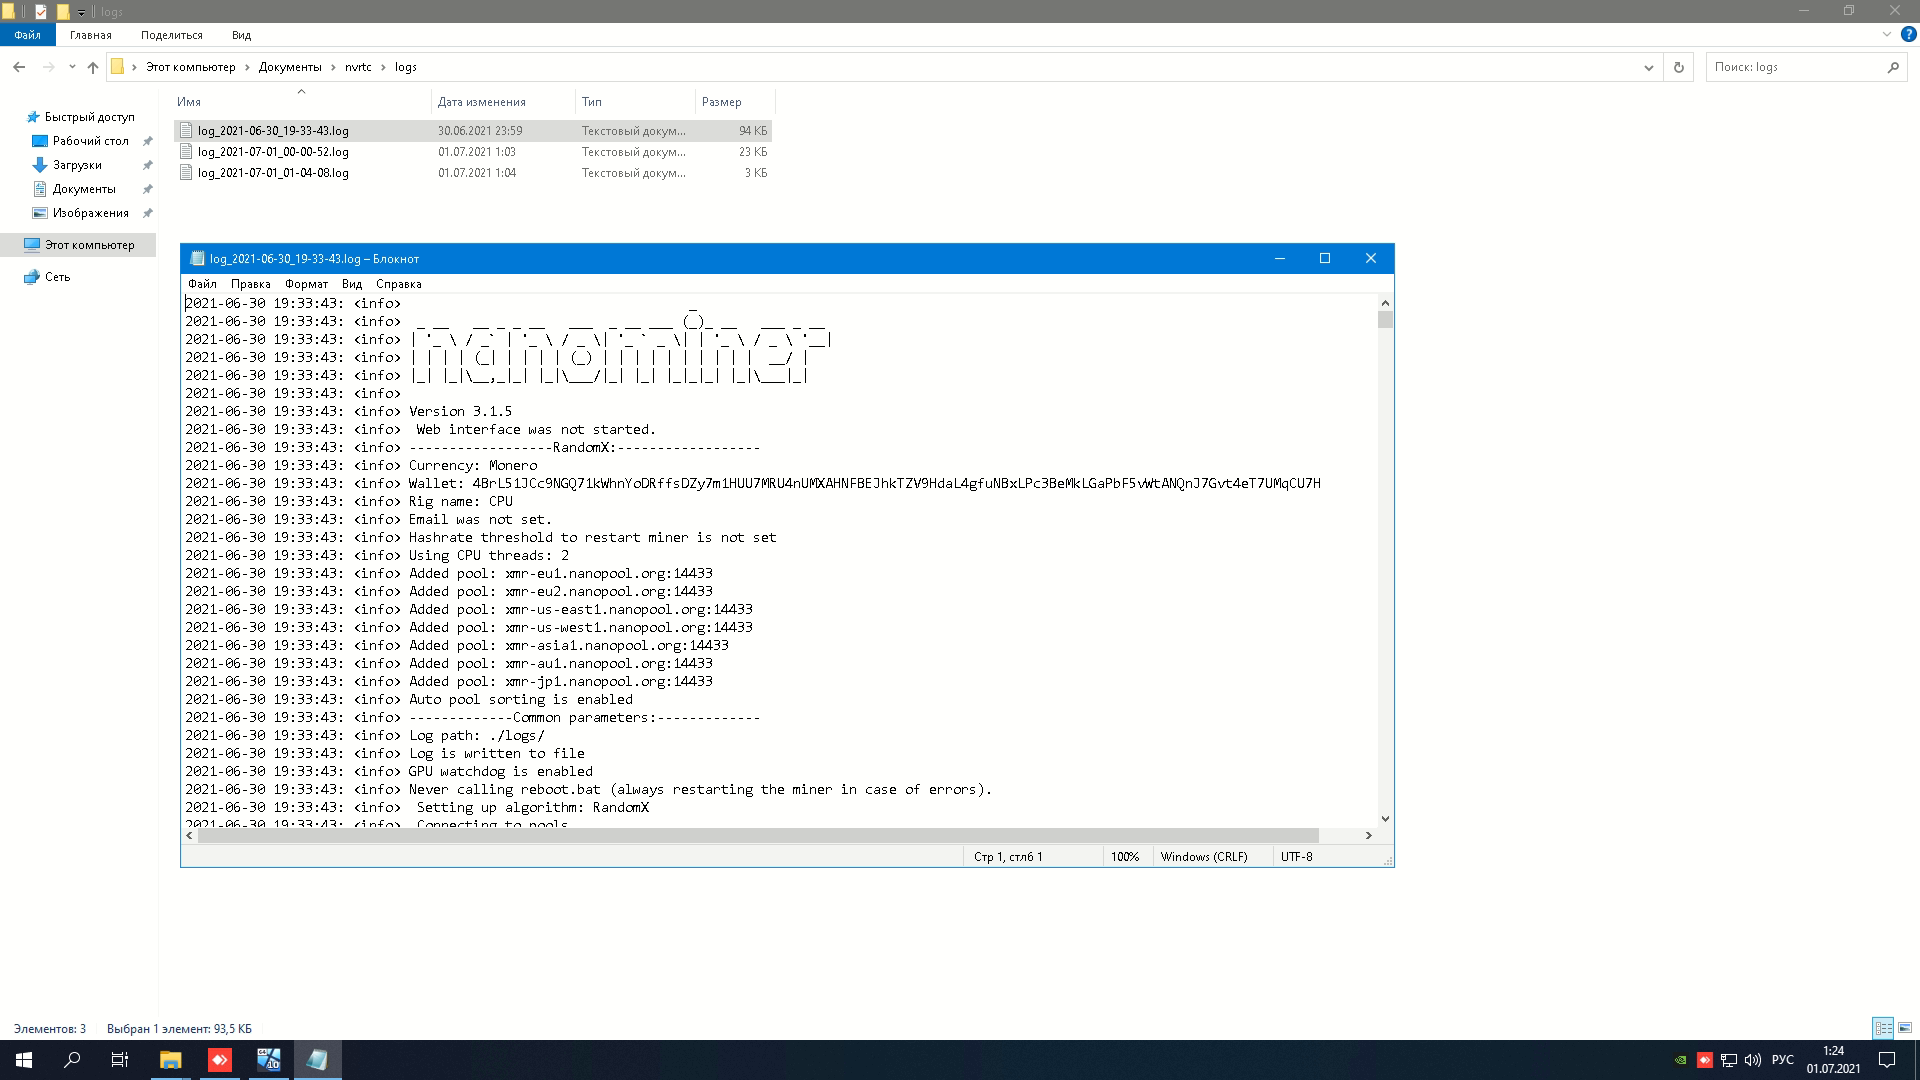1920x1080 pixels.
Task: Open Notepad Правка menu
Action: click(251, 284)
